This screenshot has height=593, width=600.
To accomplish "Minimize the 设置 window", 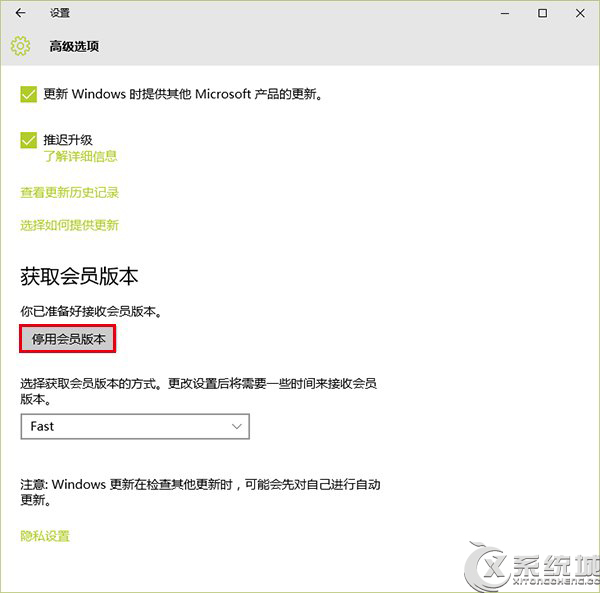I will pyautogui.click(x=505, y=13).
